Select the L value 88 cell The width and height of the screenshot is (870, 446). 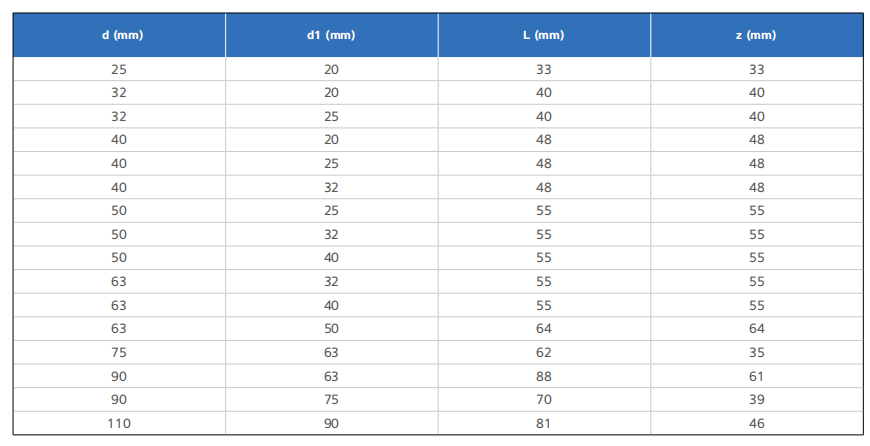pos(544,376)
